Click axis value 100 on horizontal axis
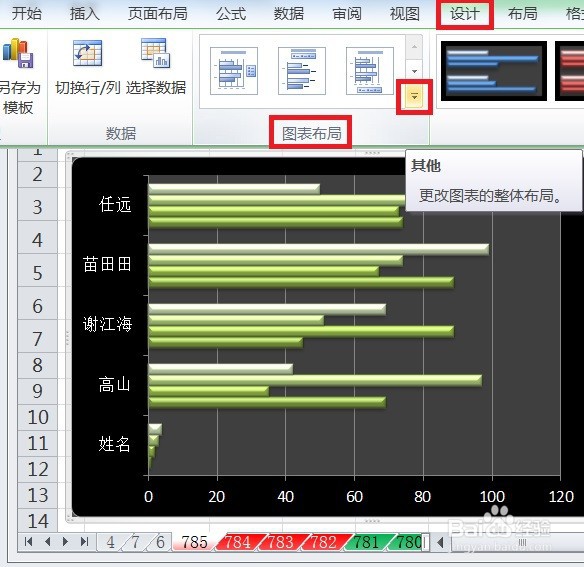 tap(492, 497)
